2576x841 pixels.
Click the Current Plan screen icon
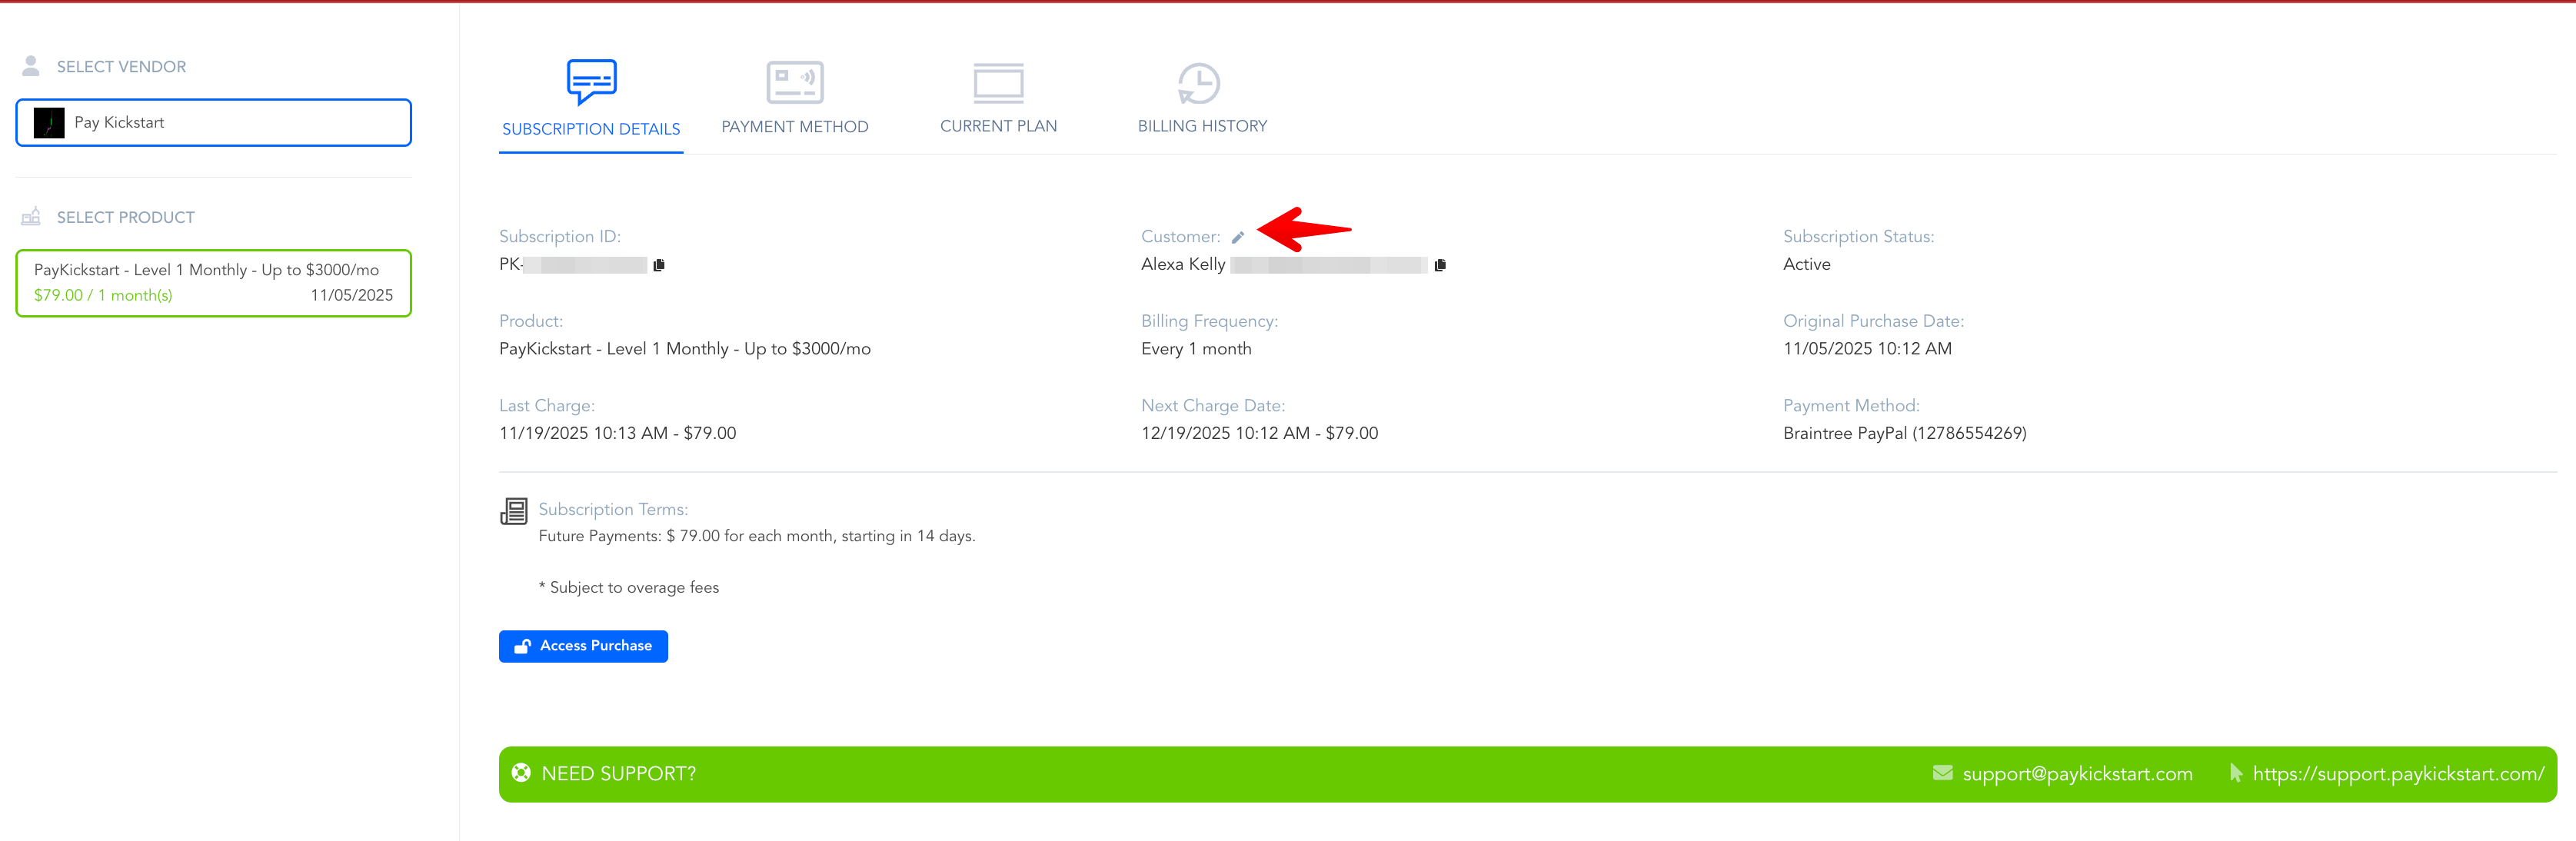[x=998, y=83]
